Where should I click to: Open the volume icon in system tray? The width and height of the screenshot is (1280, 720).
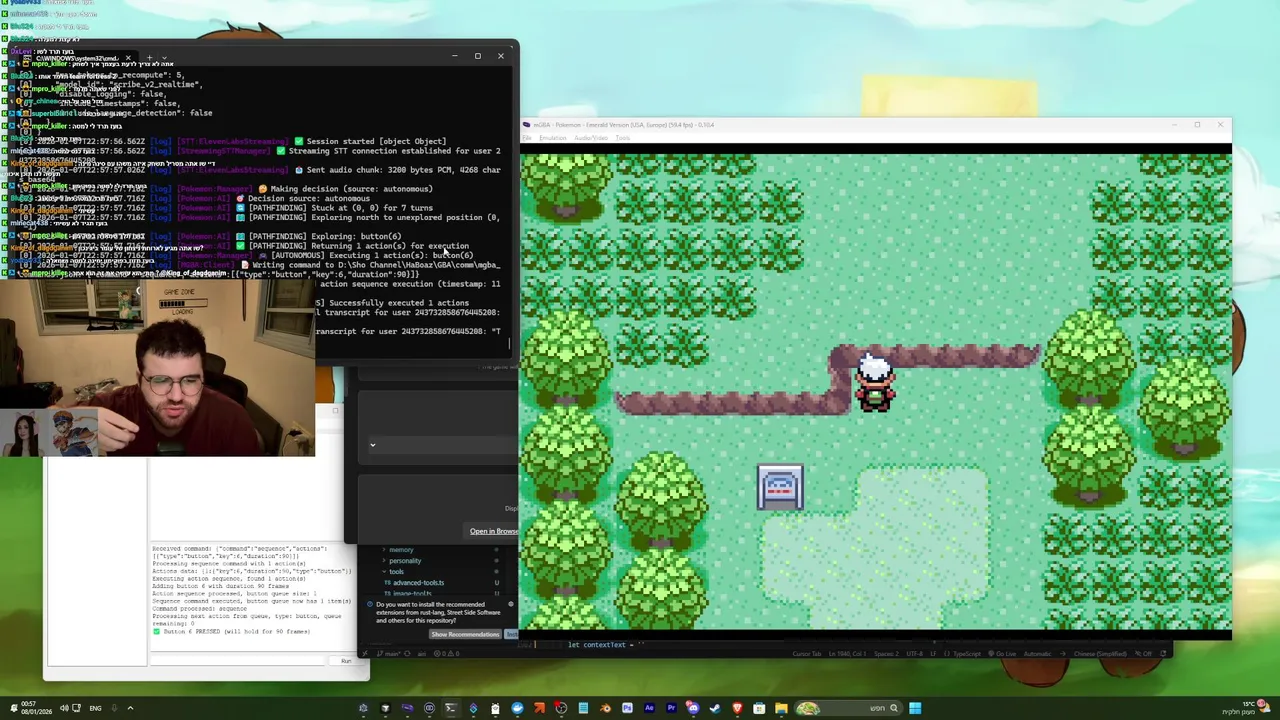[x=64, y=708]
